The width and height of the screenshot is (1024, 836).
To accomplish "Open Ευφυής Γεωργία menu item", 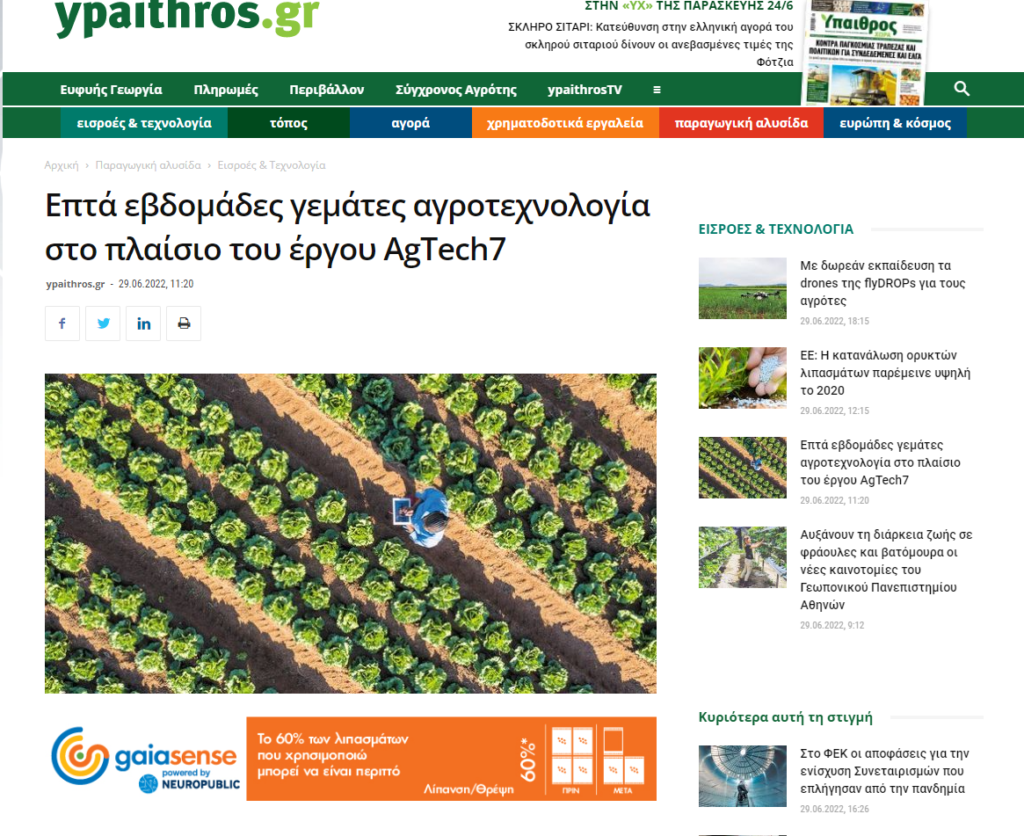I will click(x=111, y=89).
